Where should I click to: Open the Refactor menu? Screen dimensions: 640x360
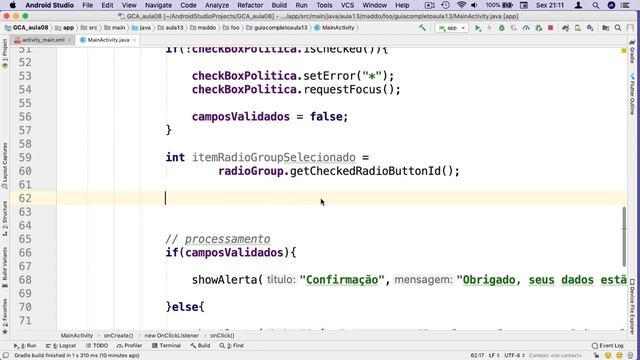pyautogui.click(x=250, y=5)
